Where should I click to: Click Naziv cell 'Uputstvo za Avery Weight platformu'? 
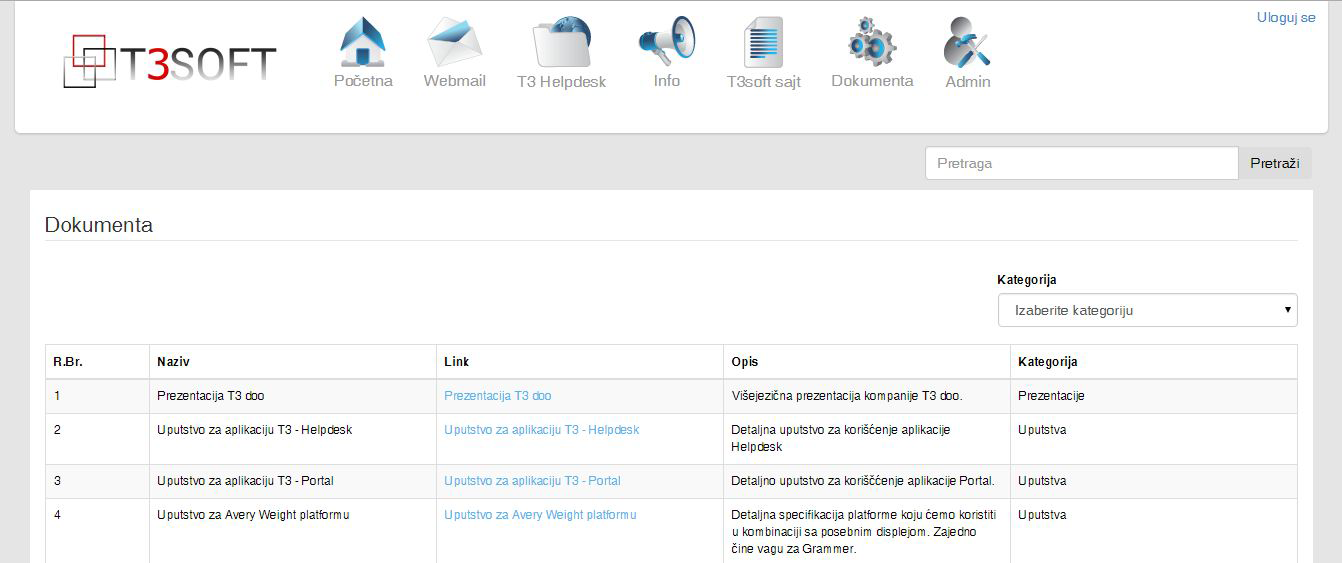coord(253,515)
